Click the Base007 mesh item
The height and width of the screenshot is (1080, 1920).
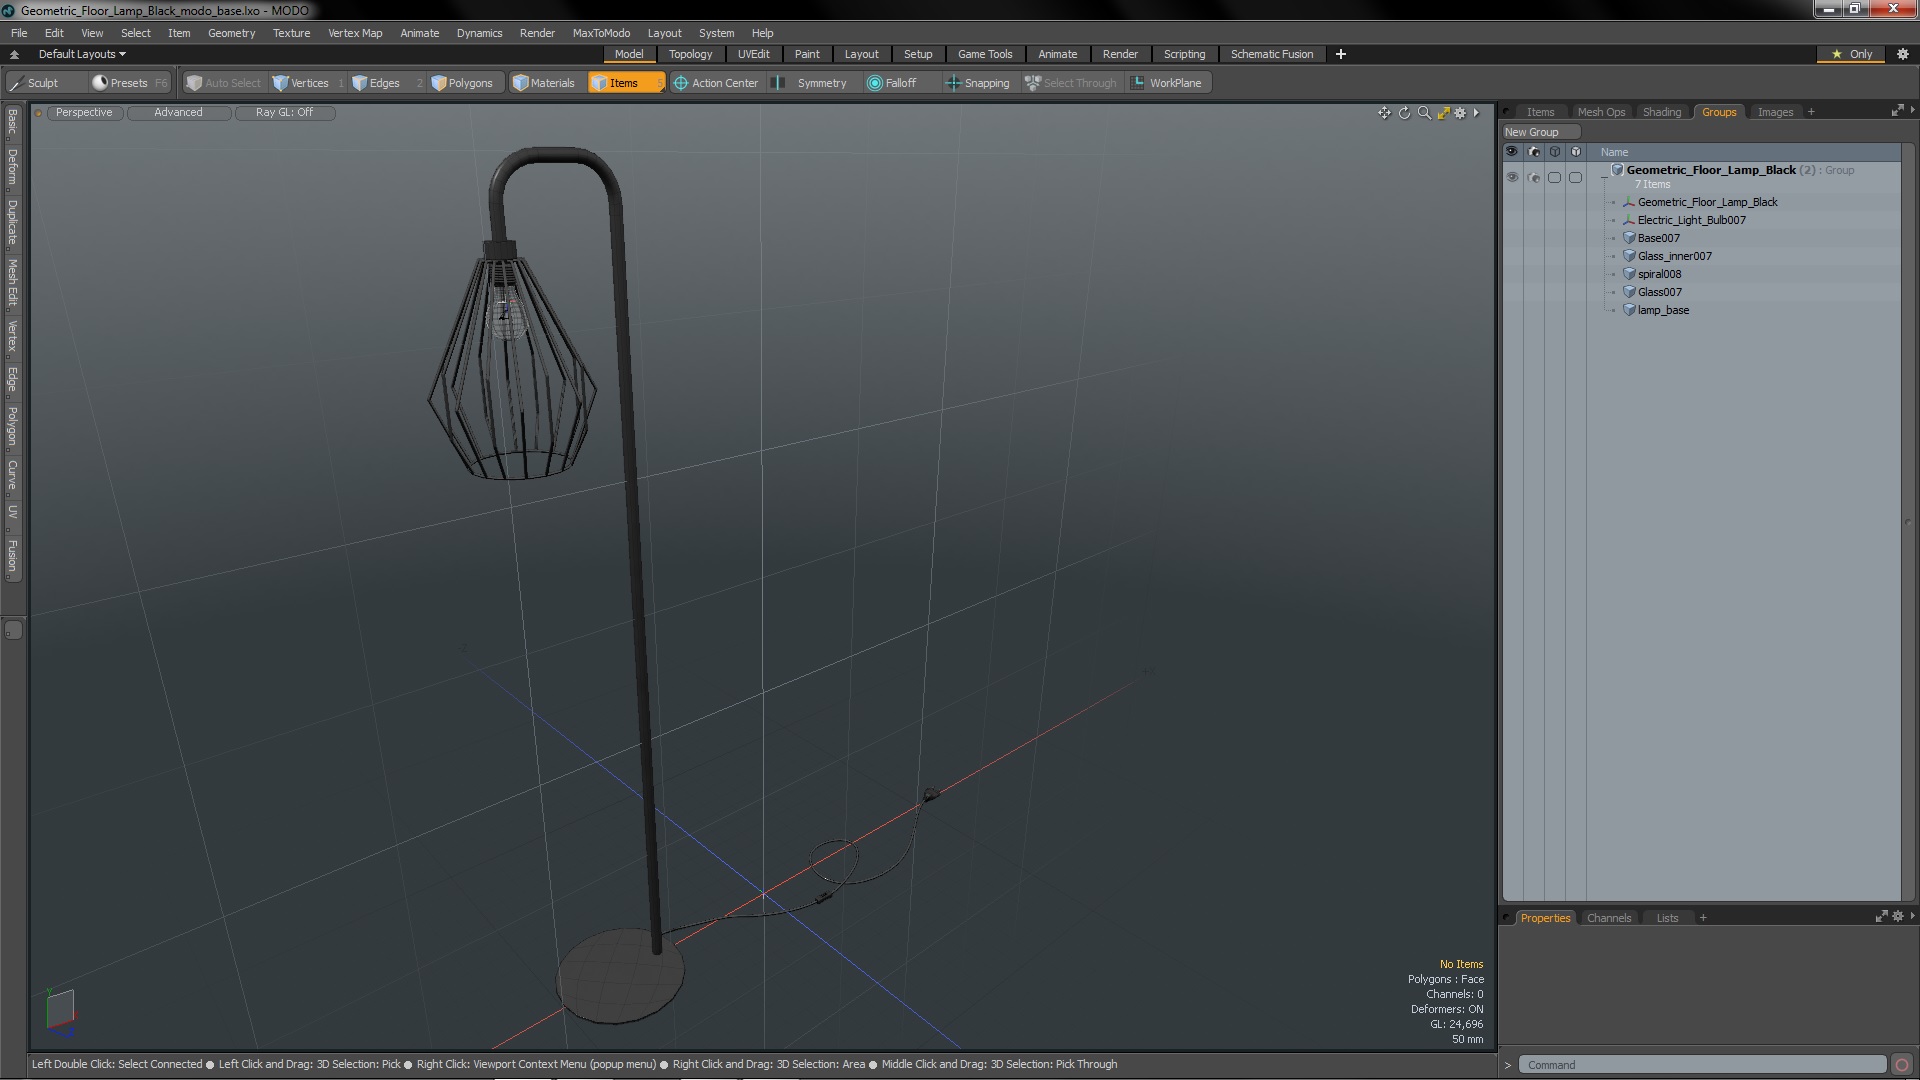1659,238
